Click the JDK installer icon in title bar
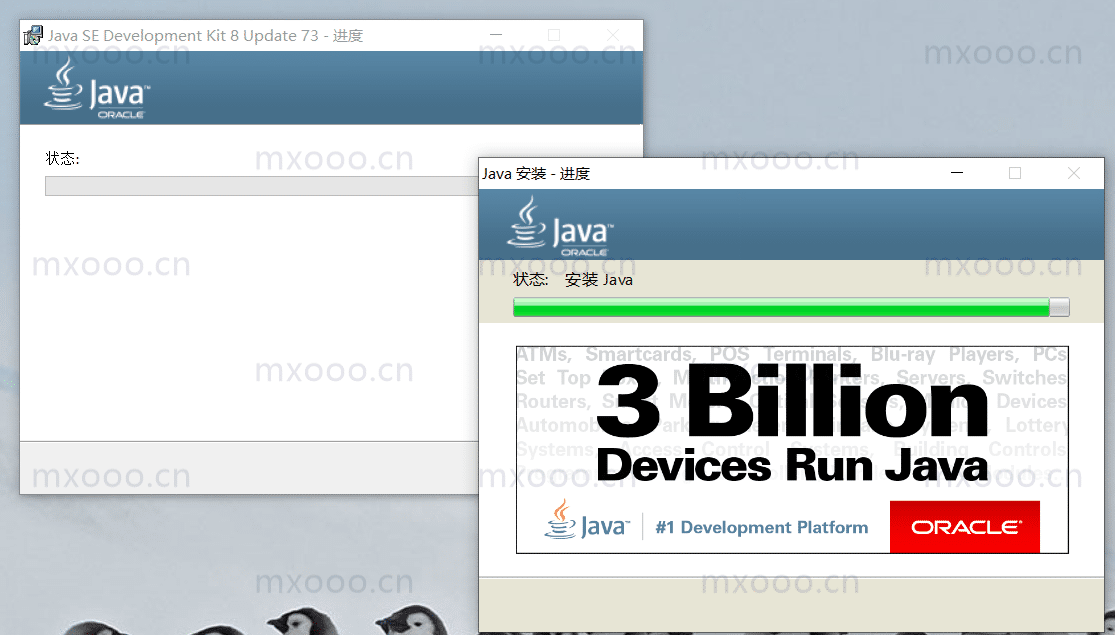The width and height of the screenshot is (1115, 635). pos(33,36)
